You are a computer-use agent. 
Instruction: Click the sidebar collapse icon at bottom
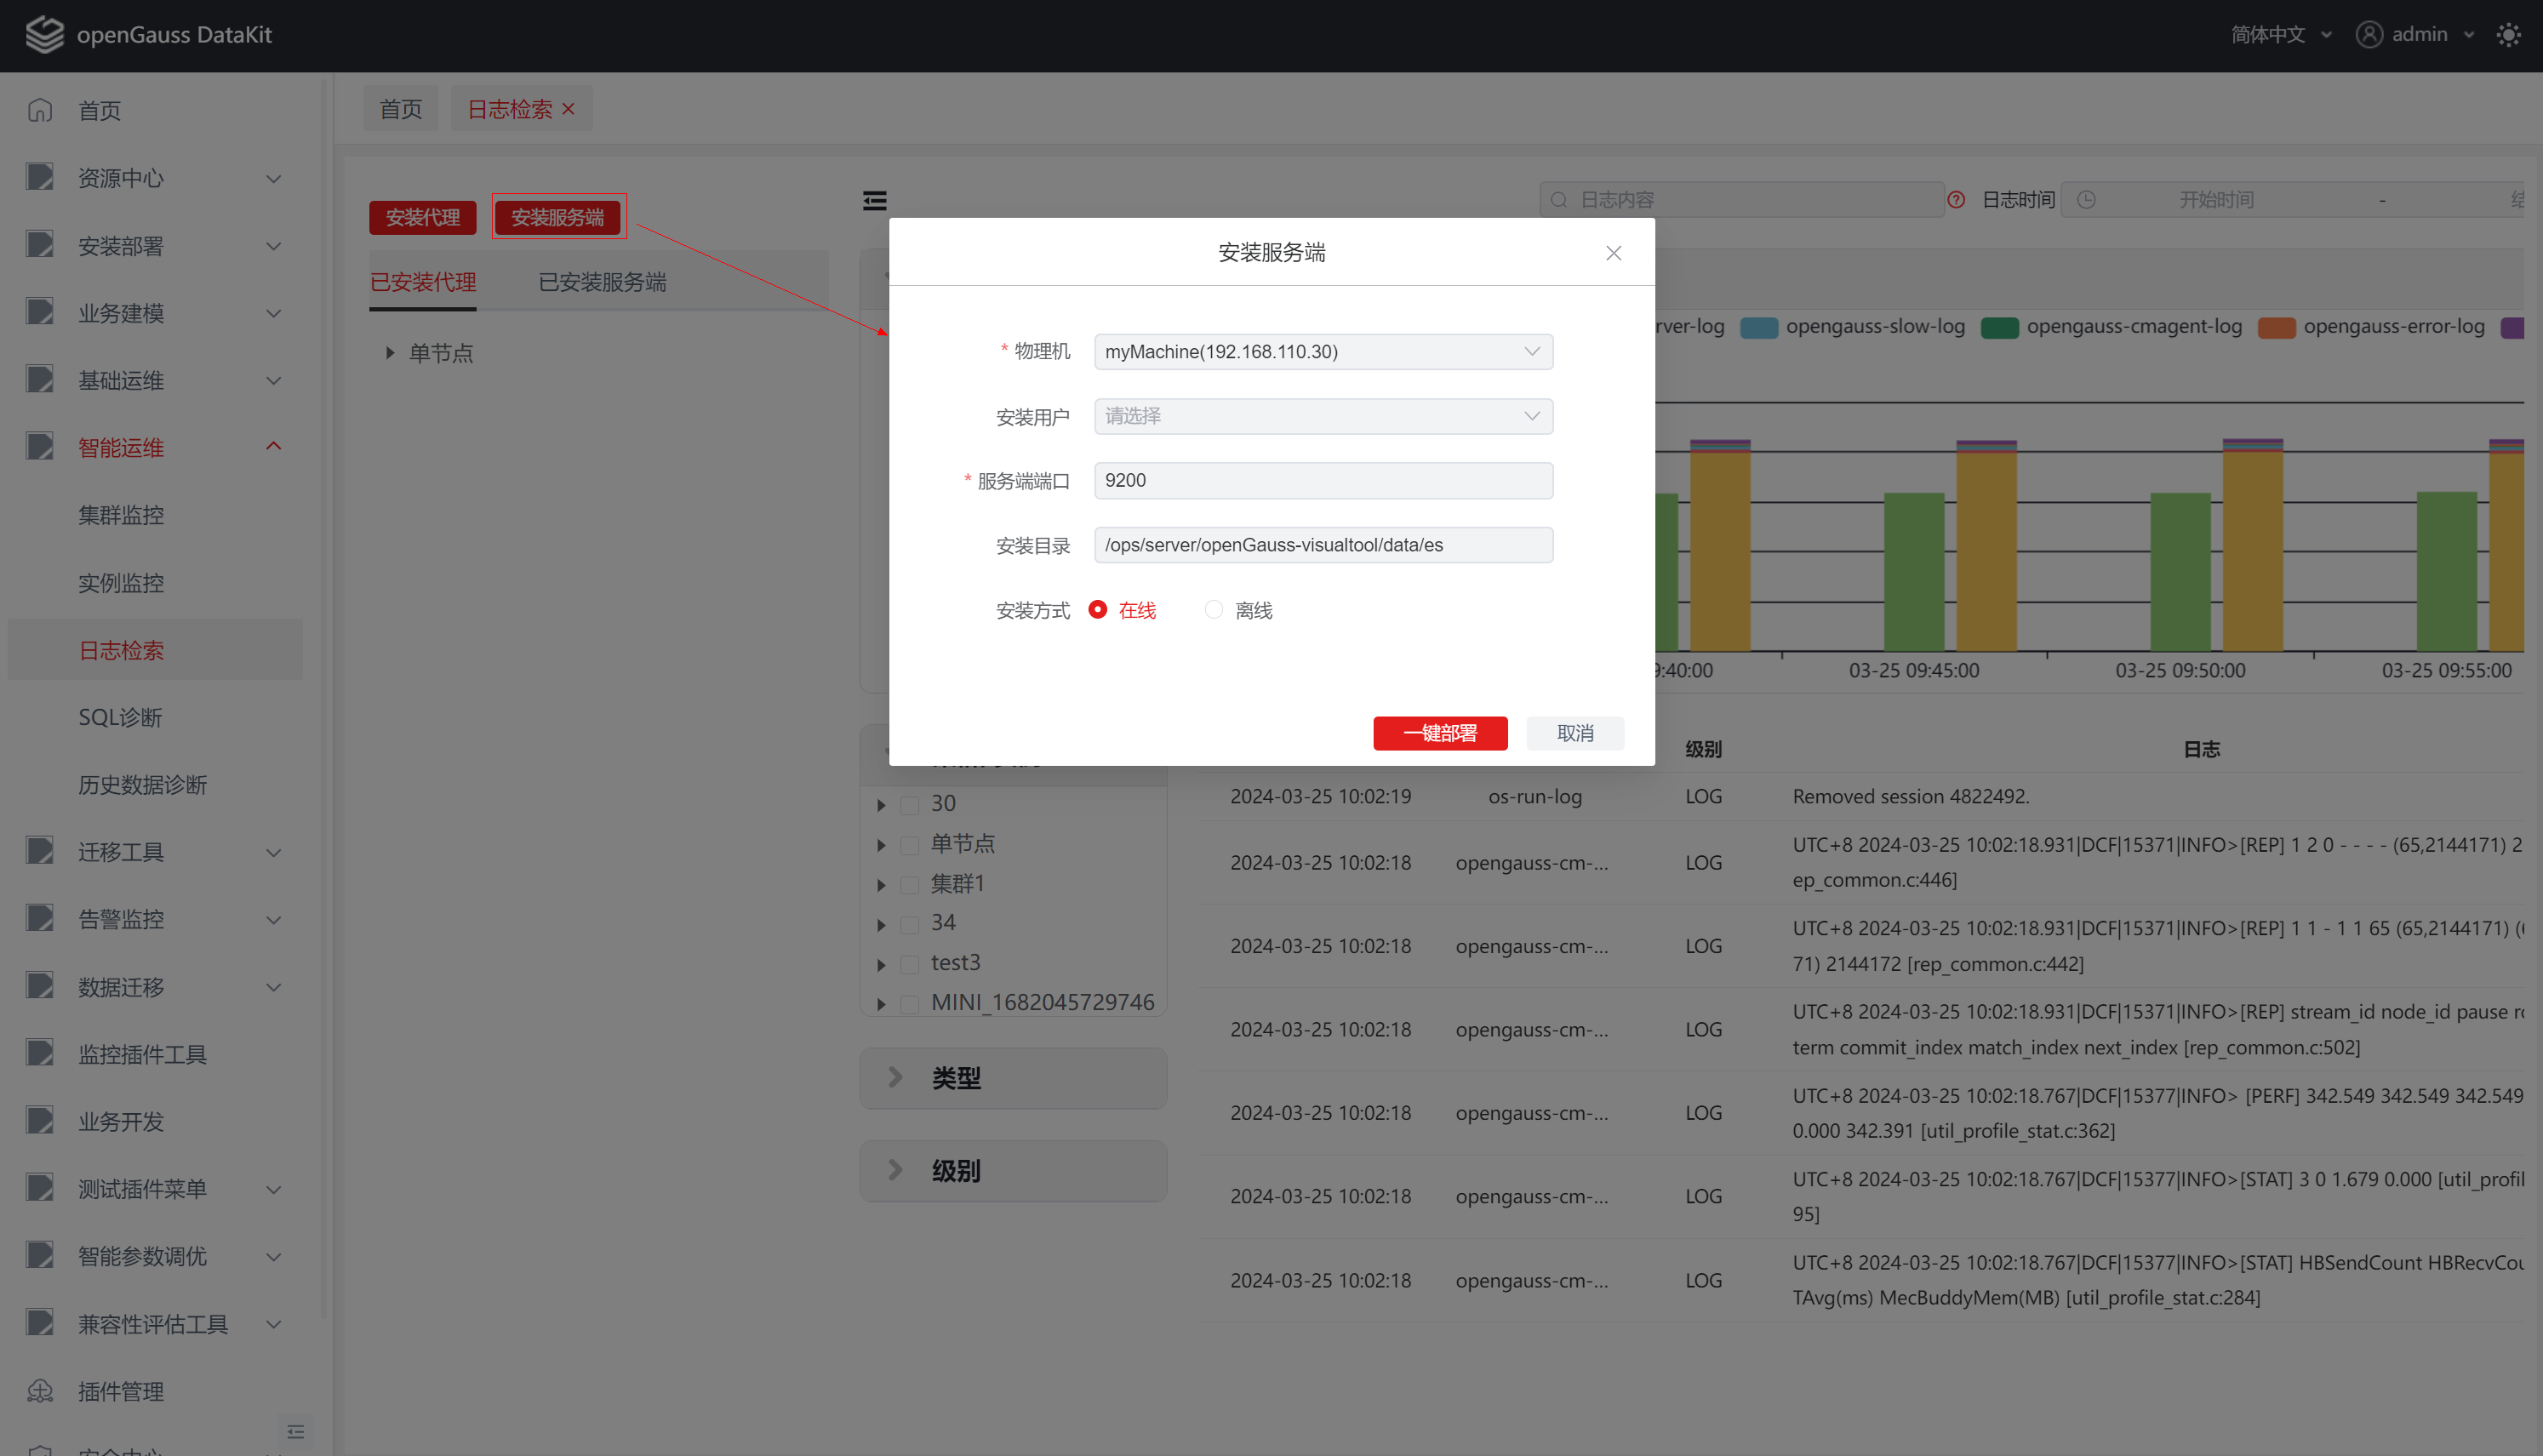(x=296, y=1431)
